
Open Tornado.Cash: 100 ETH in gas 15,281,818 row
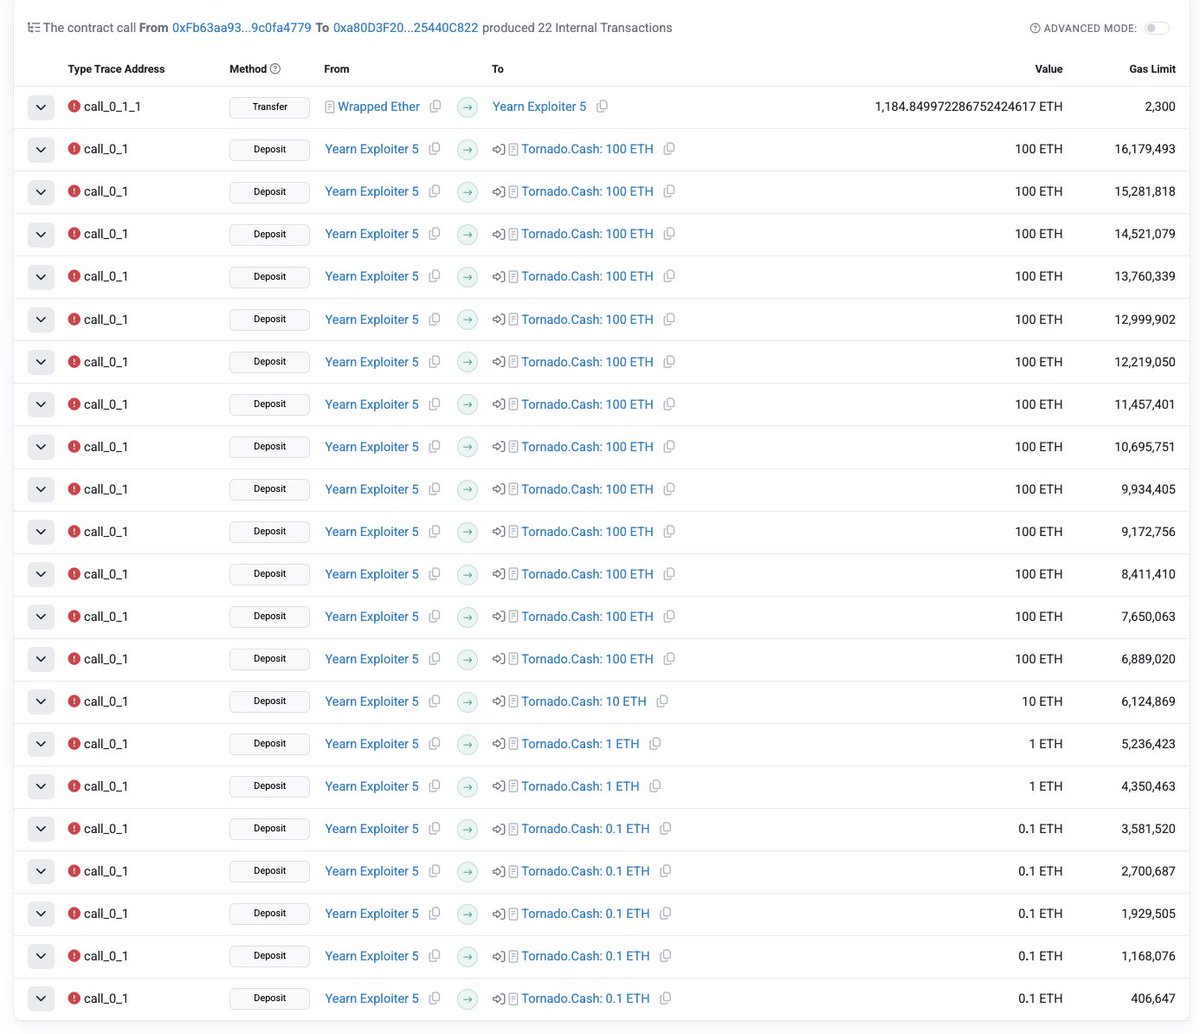coord(587,192)
